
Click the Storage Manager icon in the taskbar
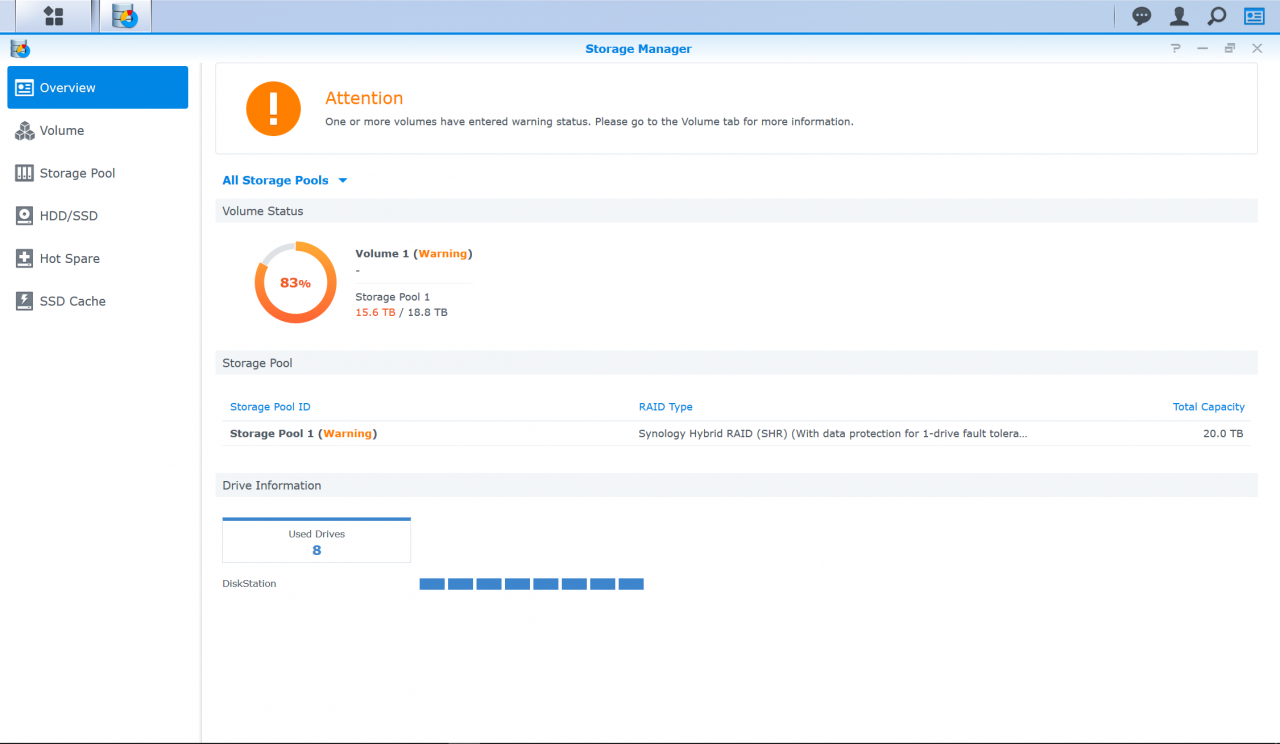[125, 16]
